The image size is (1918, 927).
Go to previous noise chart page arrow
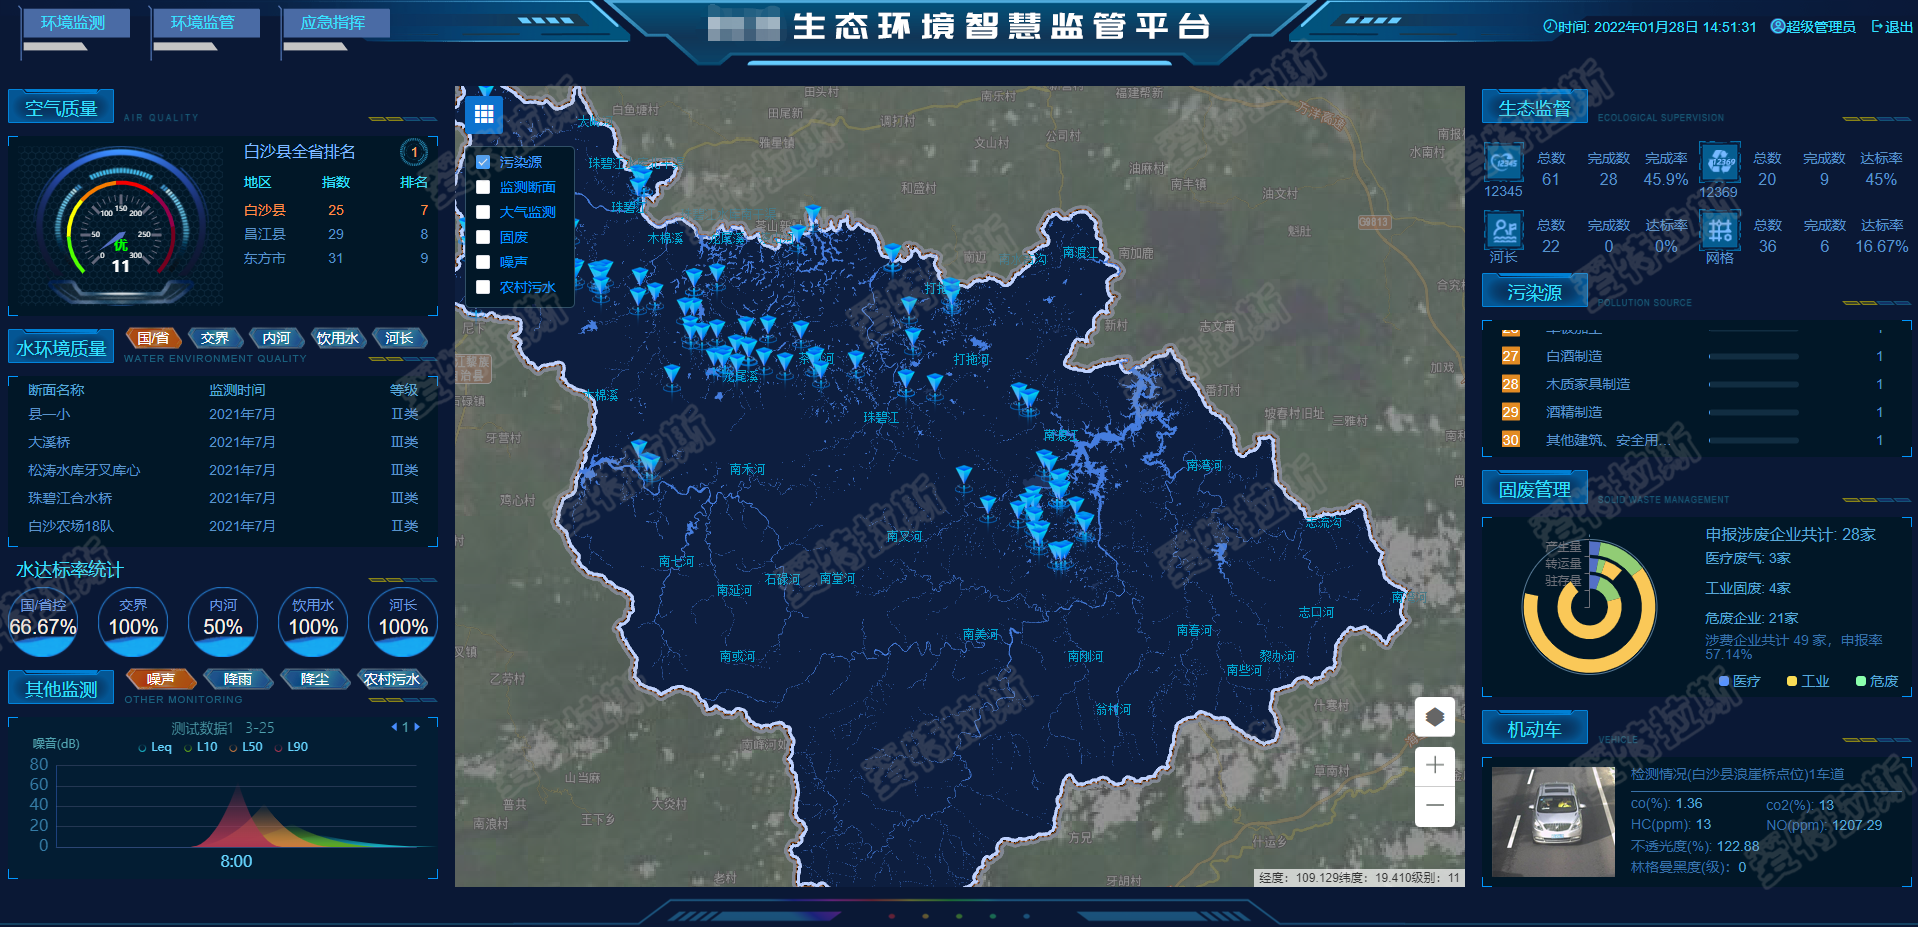394,727
